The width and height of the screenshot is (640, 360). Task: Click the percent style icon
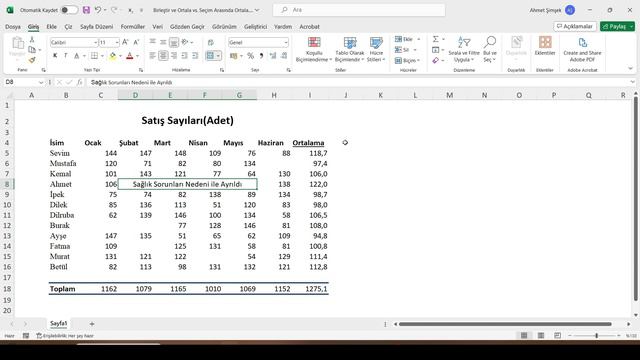point(250,56)
